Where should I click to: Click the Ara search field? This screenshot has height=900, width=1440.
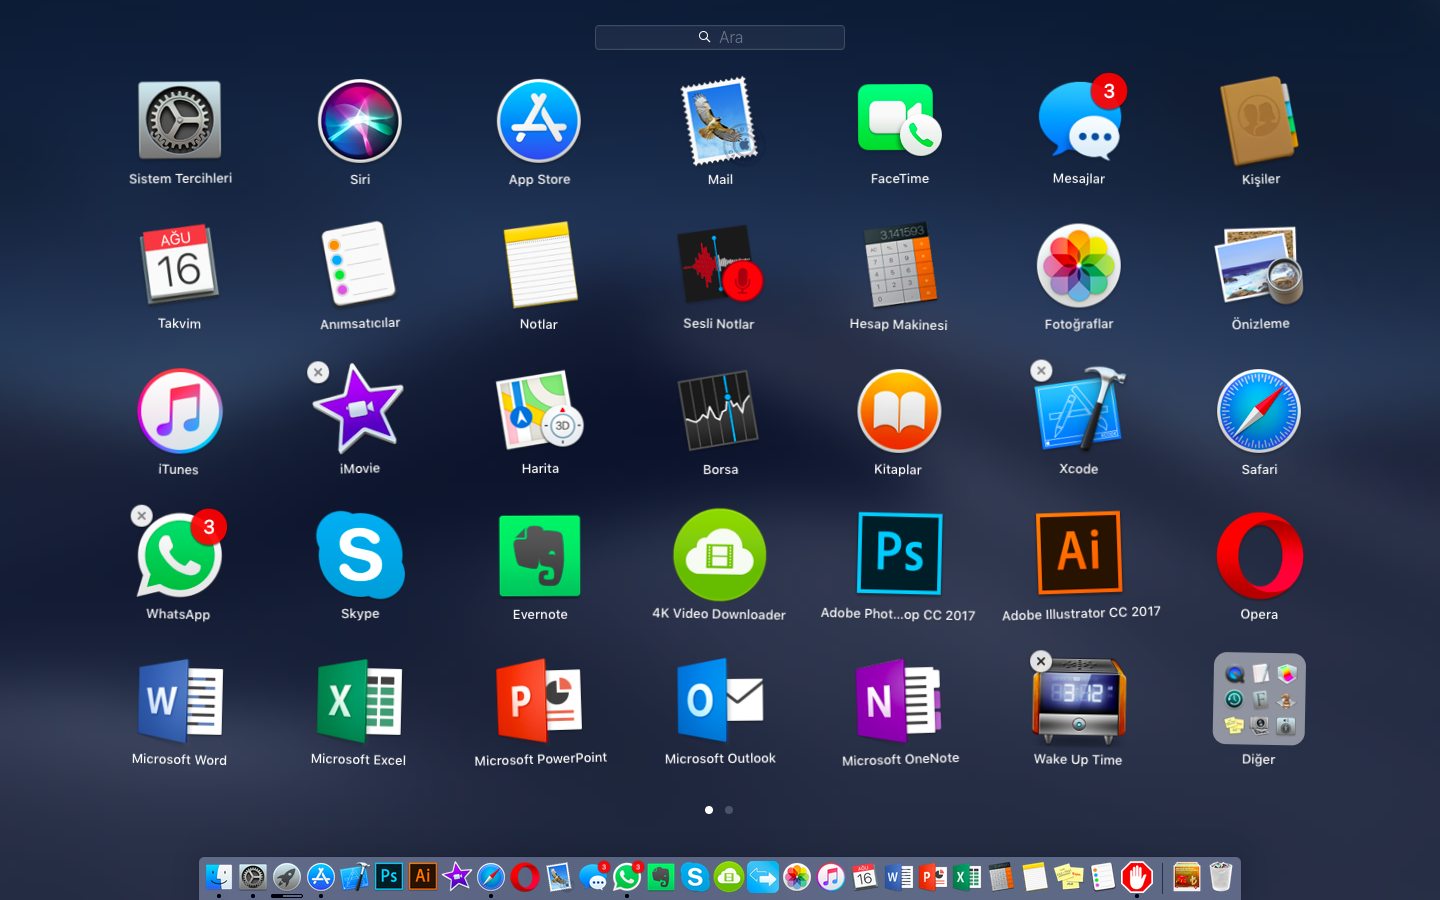click(x=720, y=37)
